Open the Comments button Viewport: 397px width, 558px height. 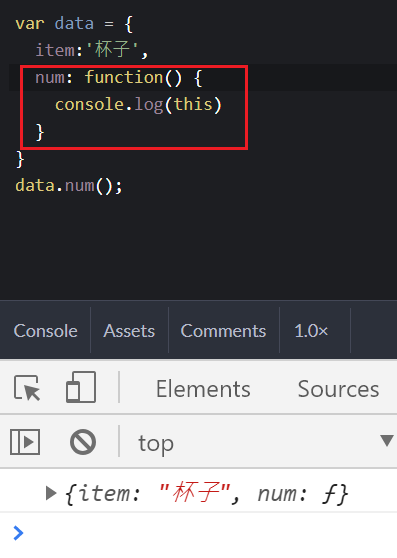click(x=223, y=331)
